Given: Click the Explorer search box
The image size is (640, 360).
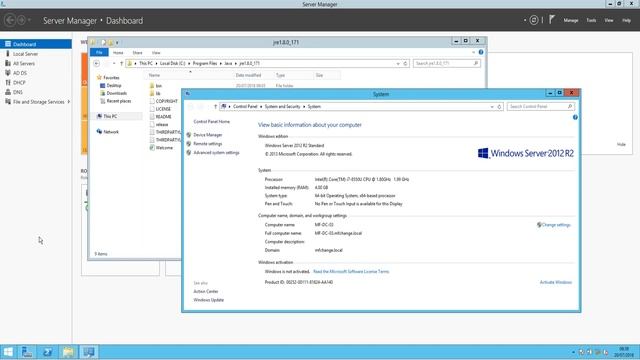Looking at the screenshot, I should point(447,63).
